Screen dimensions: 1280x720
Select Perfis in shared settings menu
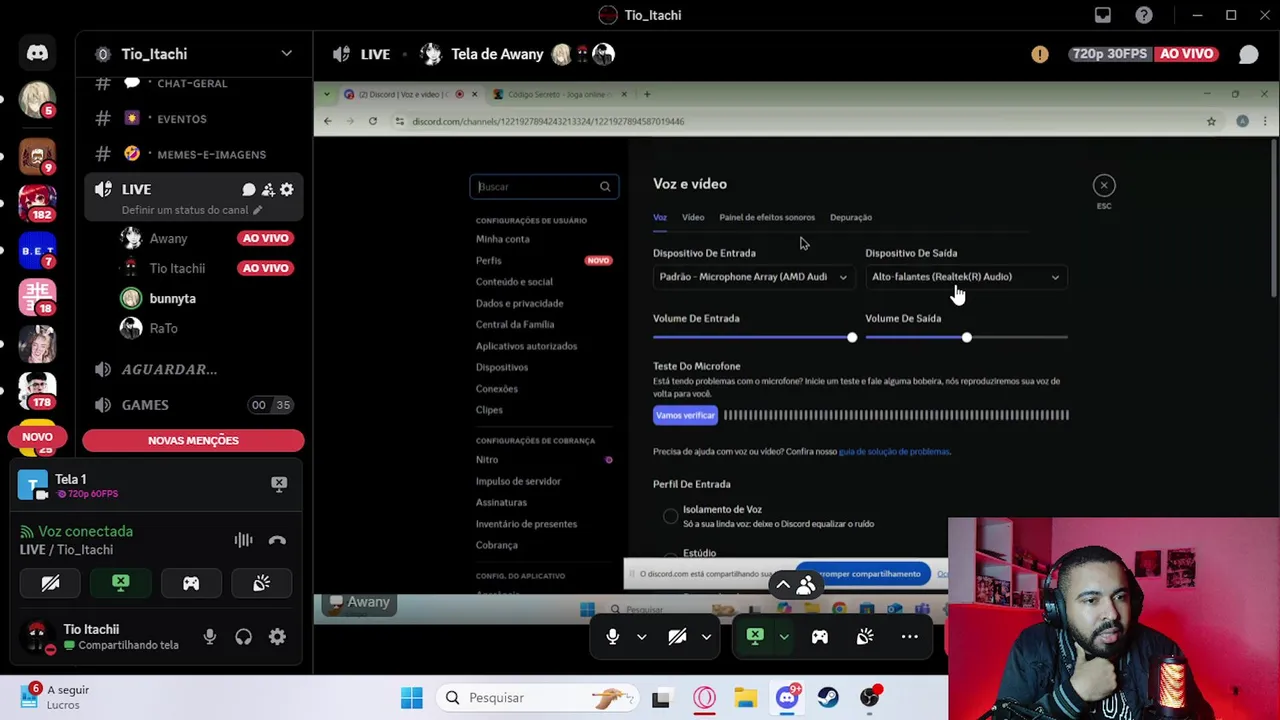click(x=489, y=260)
